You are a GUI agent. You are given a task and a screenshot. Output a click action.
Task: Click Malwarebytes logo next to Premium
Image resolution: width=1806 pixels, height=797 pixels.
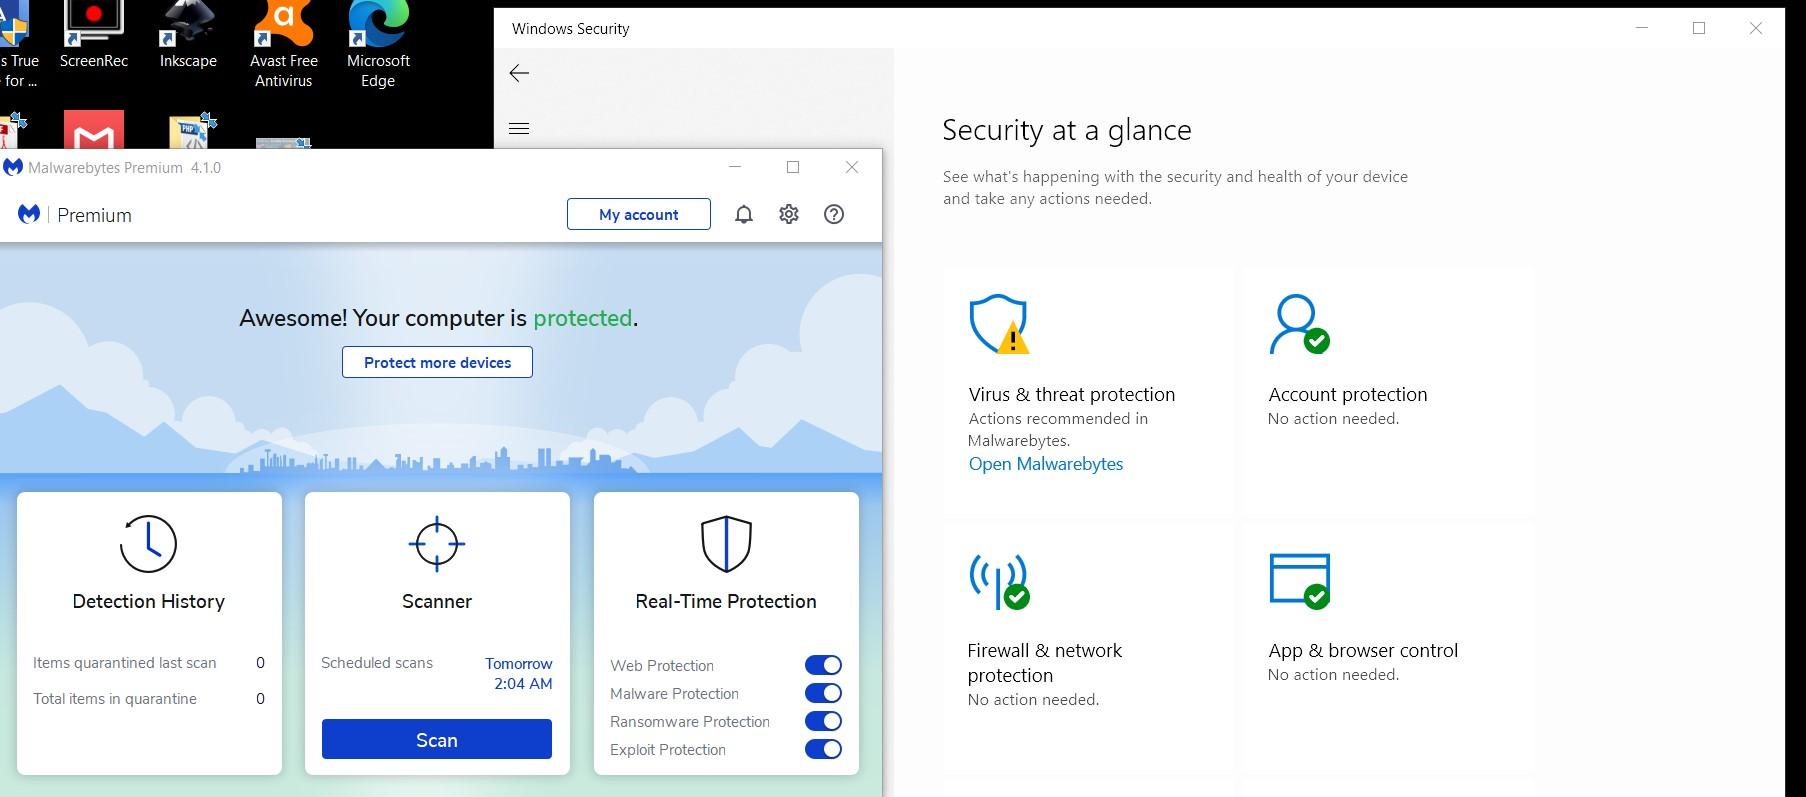29,214
